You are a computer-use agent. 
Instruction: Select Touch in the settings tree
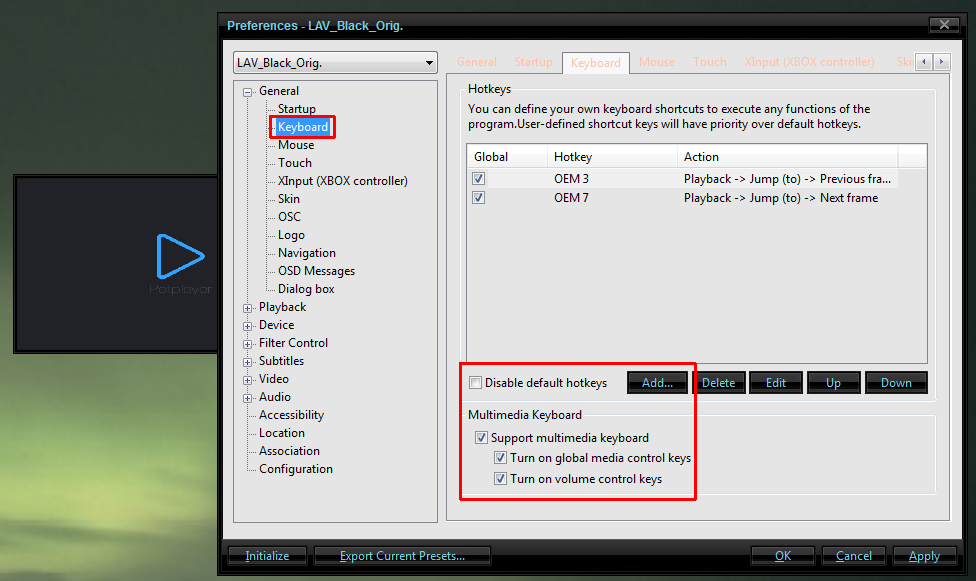(294, 163)
